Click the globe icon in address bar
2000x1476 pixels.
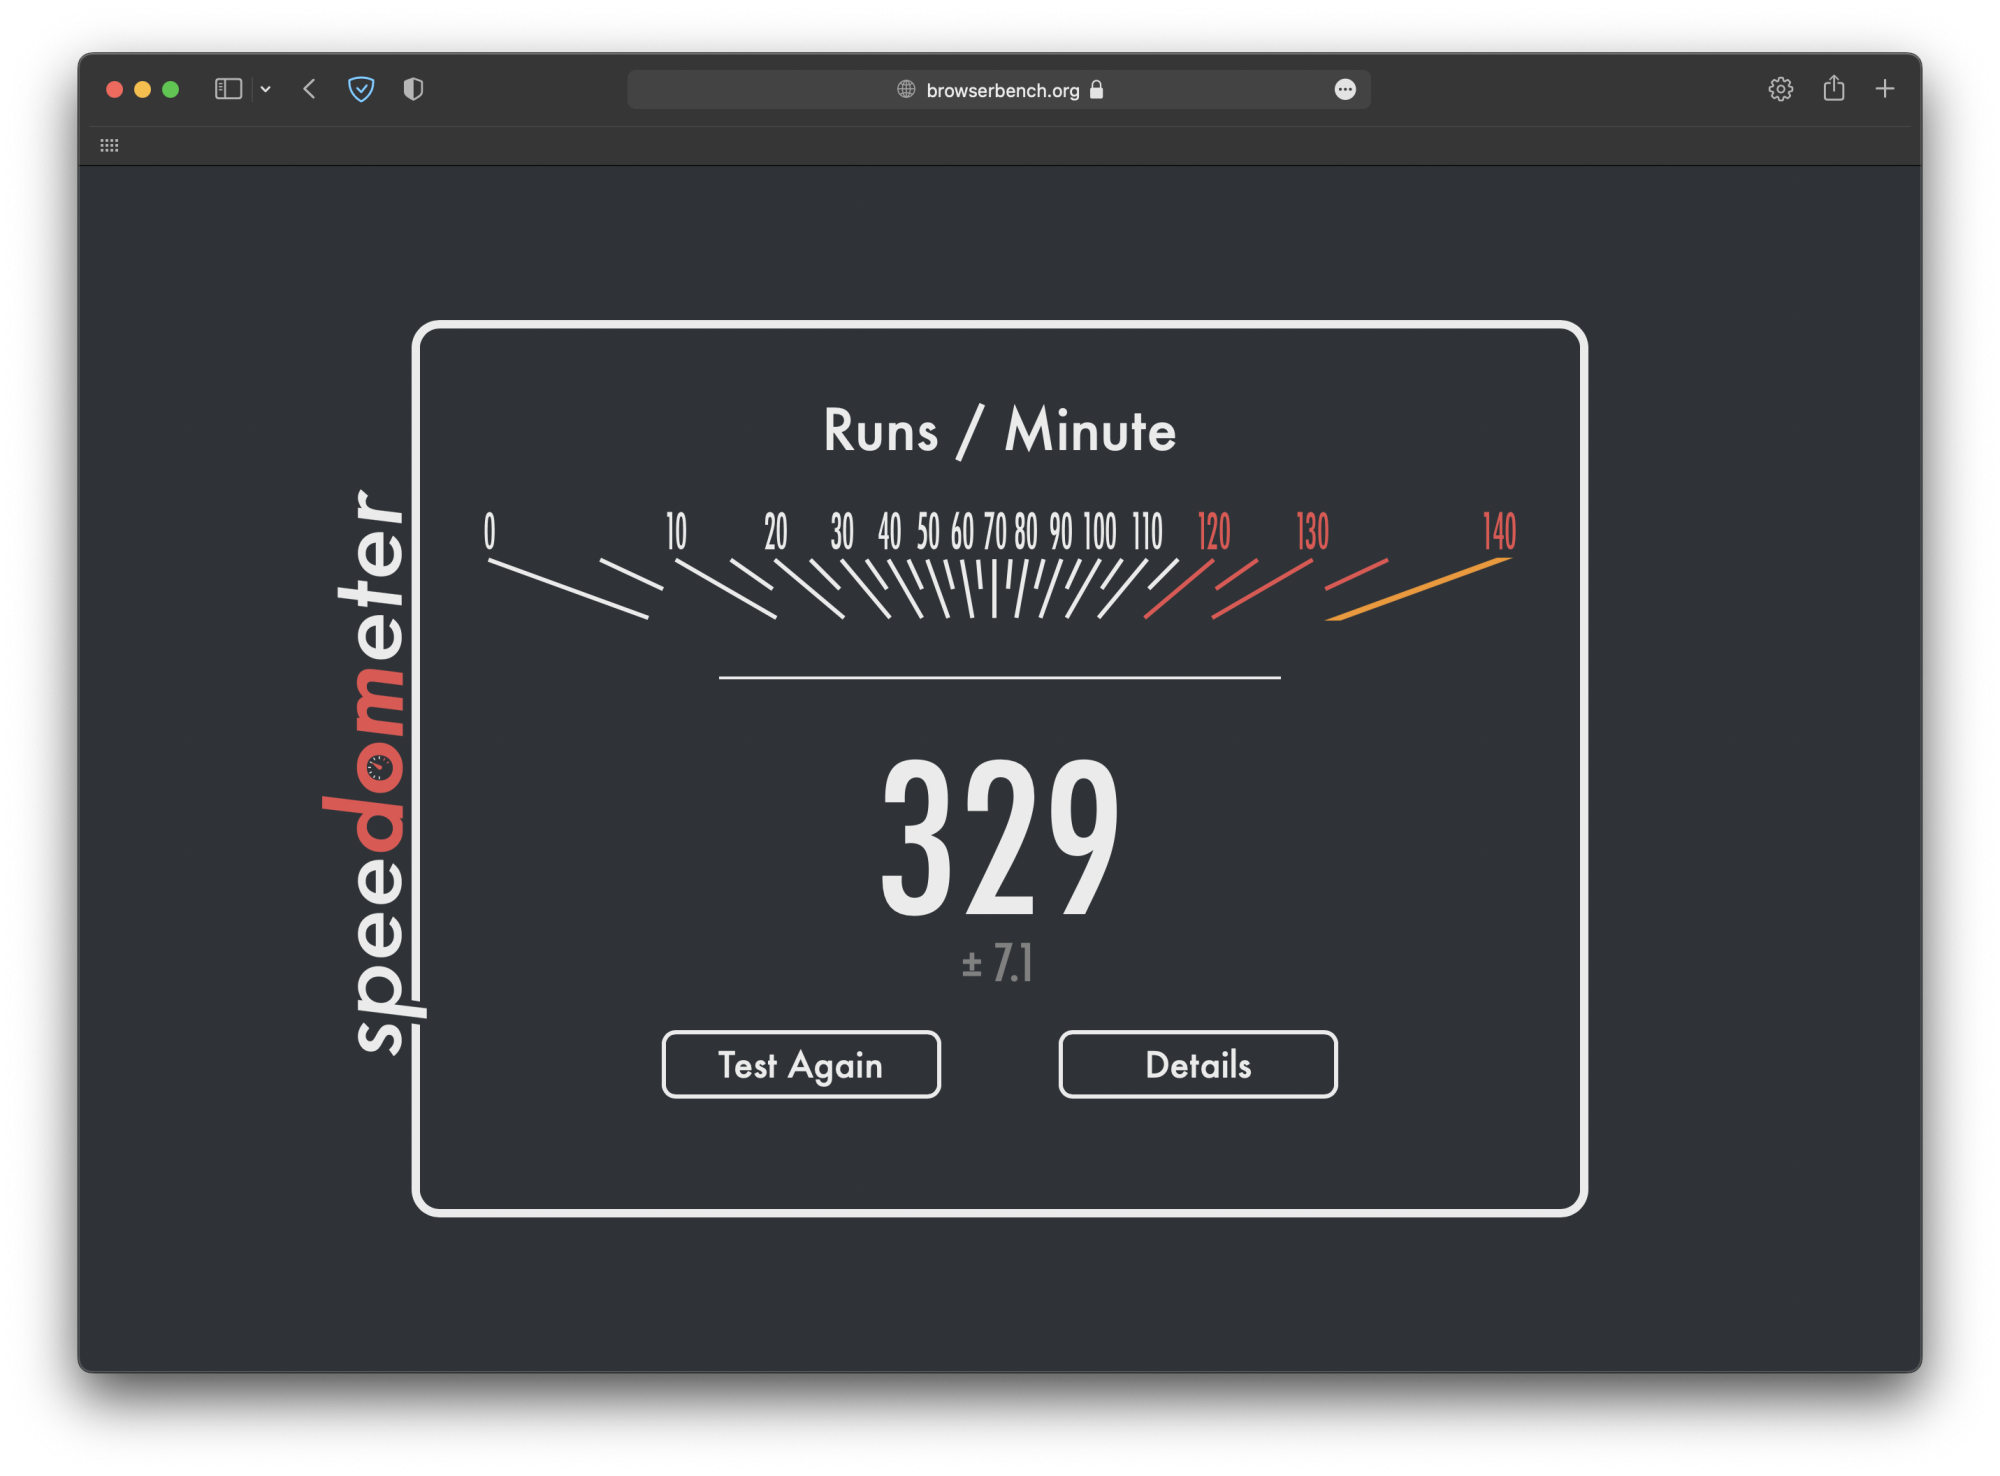(906, 89)
